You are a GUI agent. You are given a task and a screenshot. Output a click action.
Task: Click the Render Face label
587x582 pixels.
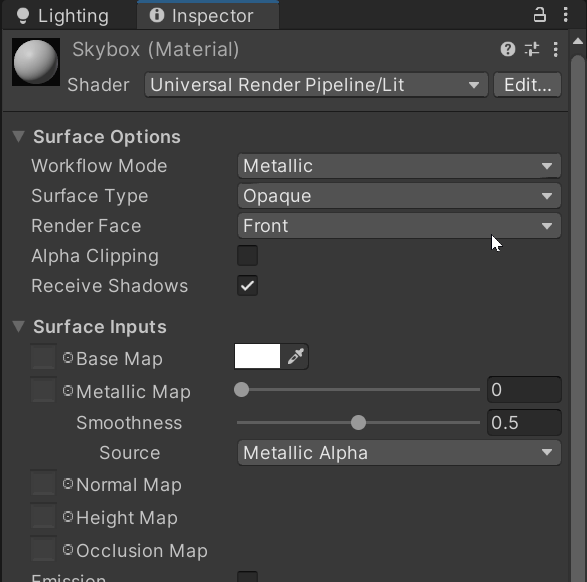pos(86,226)
